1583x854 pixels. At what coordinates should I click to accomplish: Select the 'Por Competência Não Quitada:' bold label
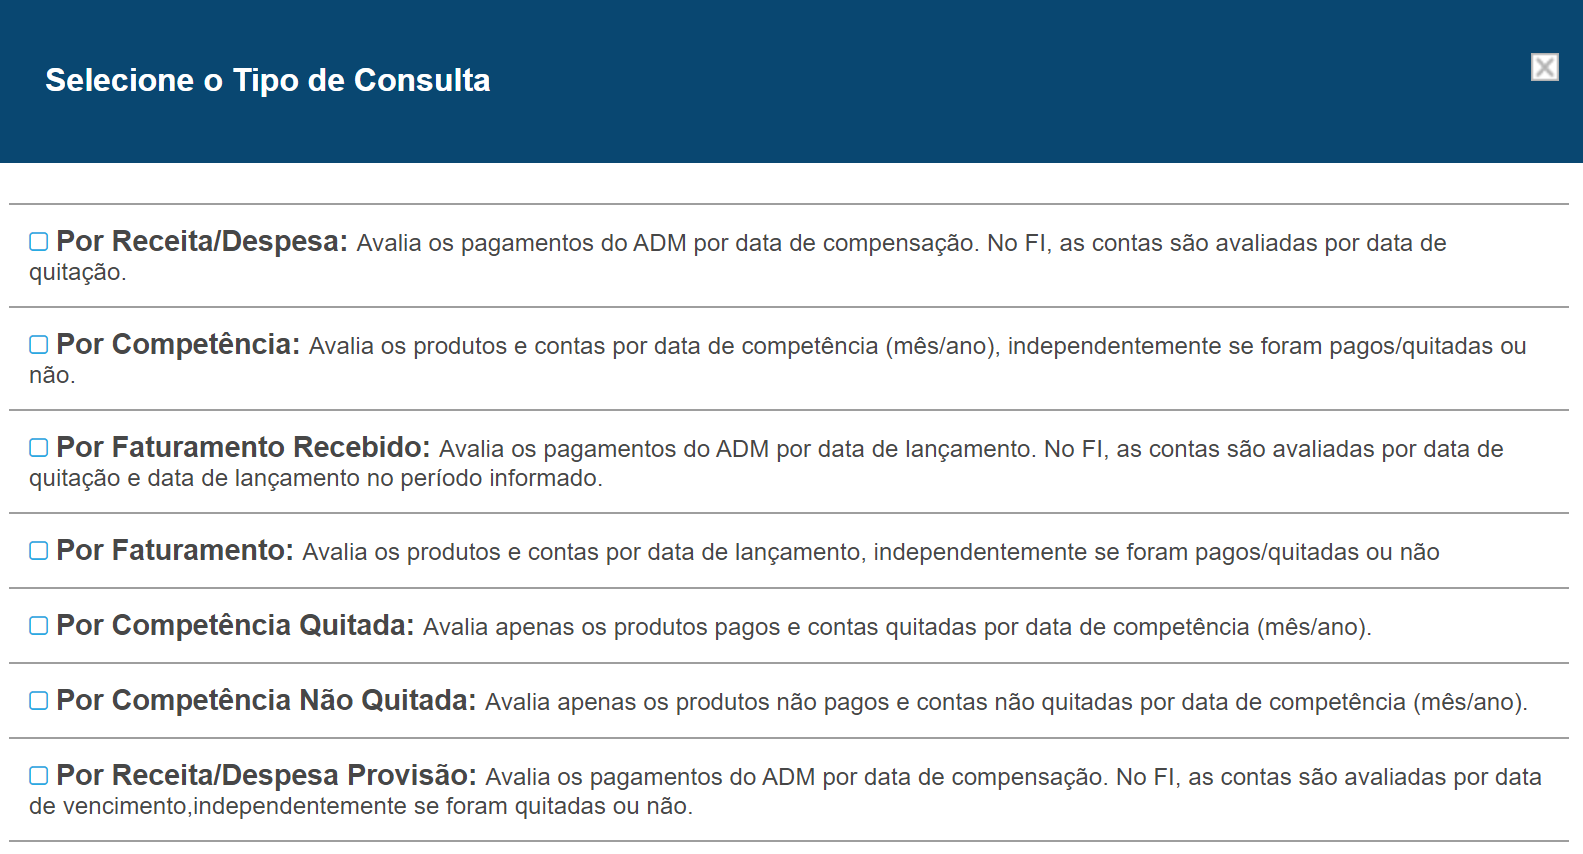click(266, 701)
